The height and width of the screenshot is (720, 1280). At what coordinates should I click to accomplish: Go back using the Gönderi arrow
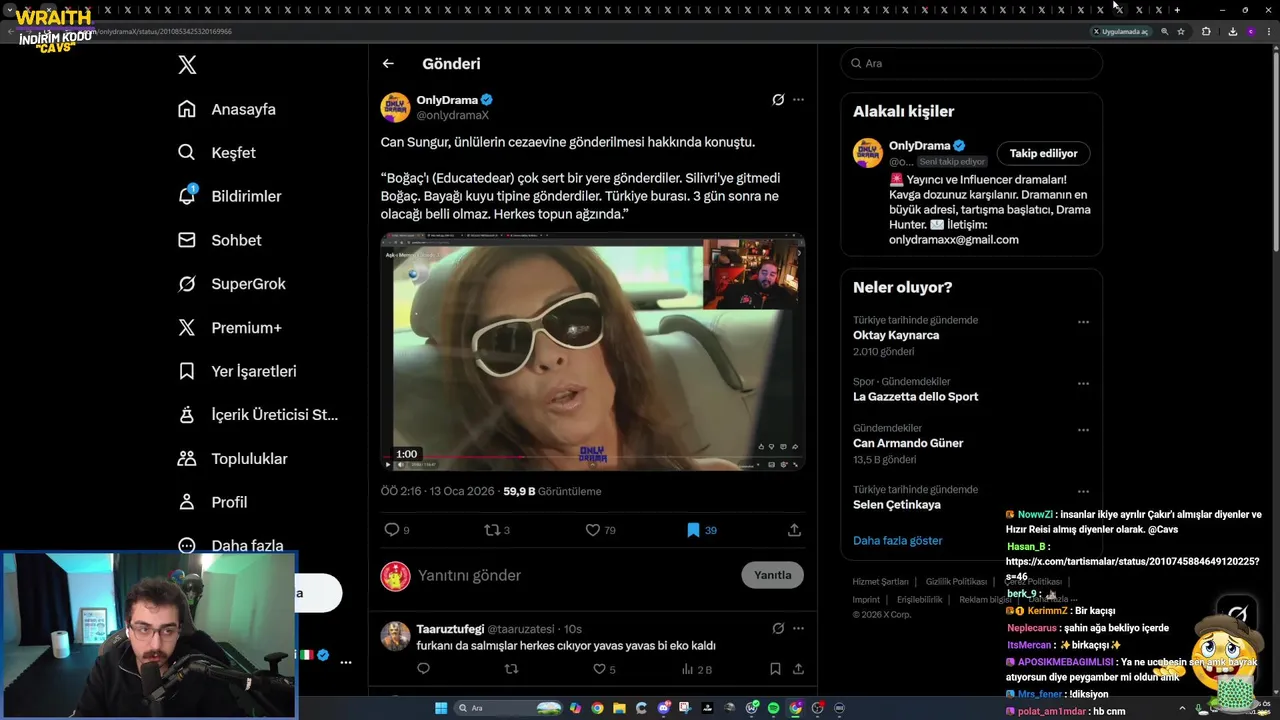(x=388, y=63)
